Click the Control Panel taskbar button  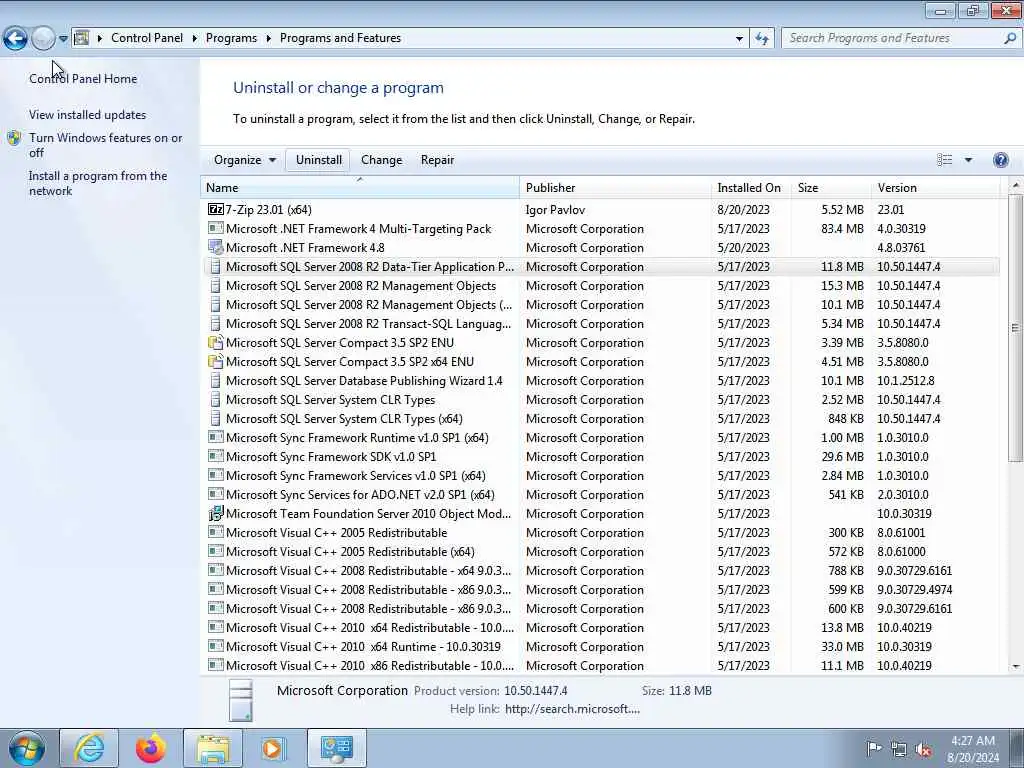336,748
